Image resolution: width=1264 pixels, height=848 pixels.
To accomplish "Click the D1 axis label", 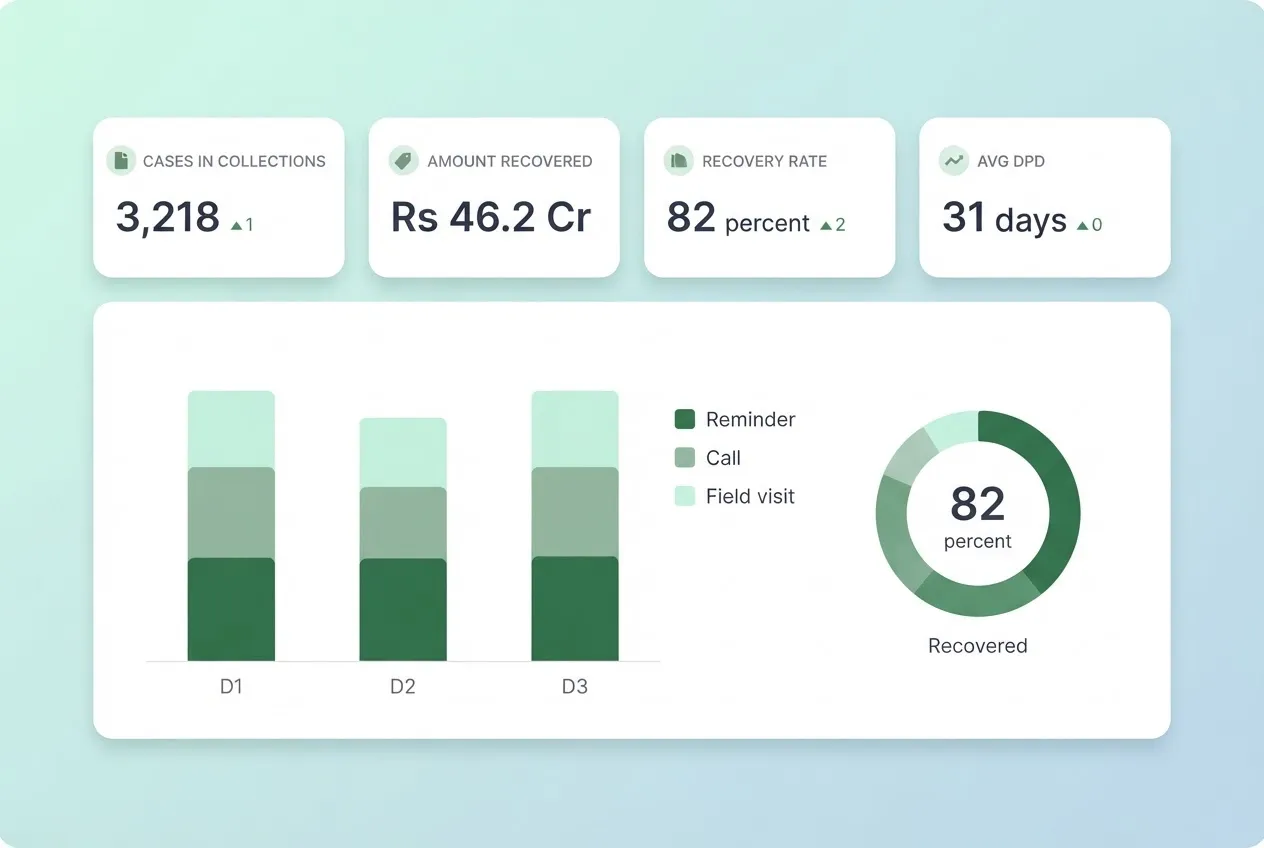I will pyautogui.click(x=231, y=687).
